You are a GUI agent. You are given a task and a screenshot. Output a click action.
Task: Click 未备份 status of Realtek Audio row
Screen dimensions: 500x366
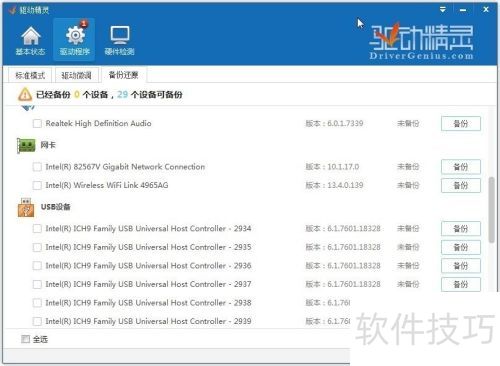[x=408, y=124]
